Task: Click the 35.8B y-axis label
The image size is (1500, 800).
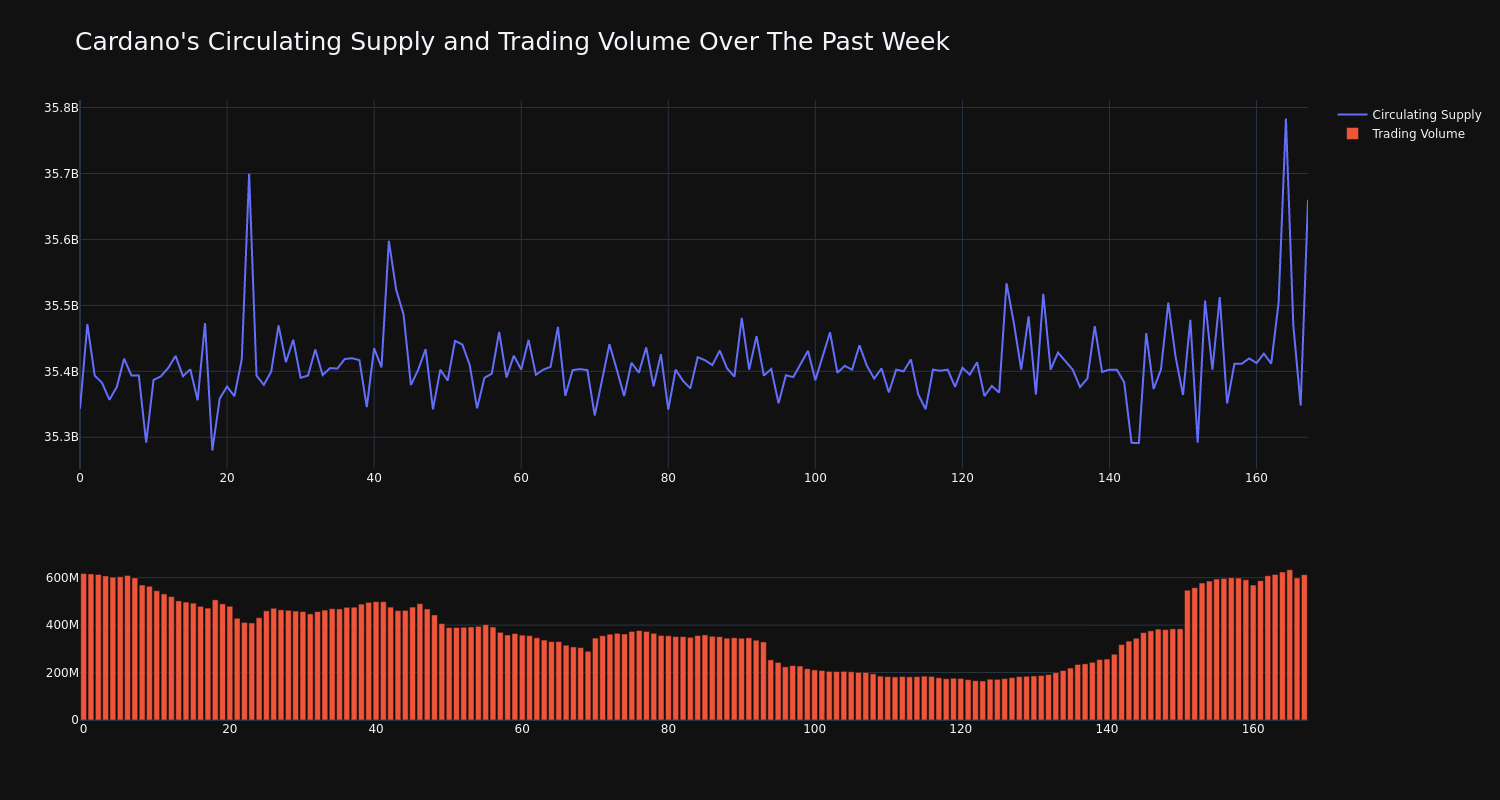Action: (61, 108)
